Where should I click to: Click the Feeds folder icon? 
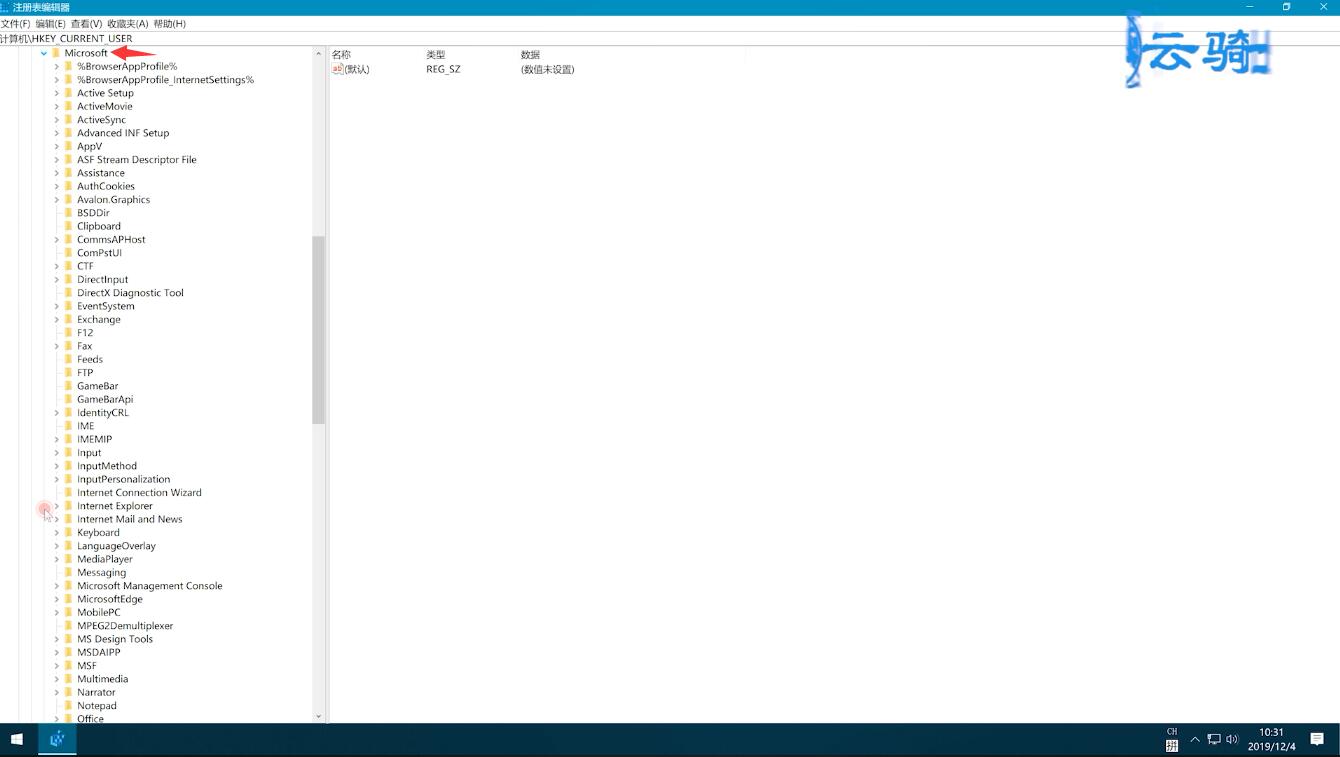[x=69, y=359]
